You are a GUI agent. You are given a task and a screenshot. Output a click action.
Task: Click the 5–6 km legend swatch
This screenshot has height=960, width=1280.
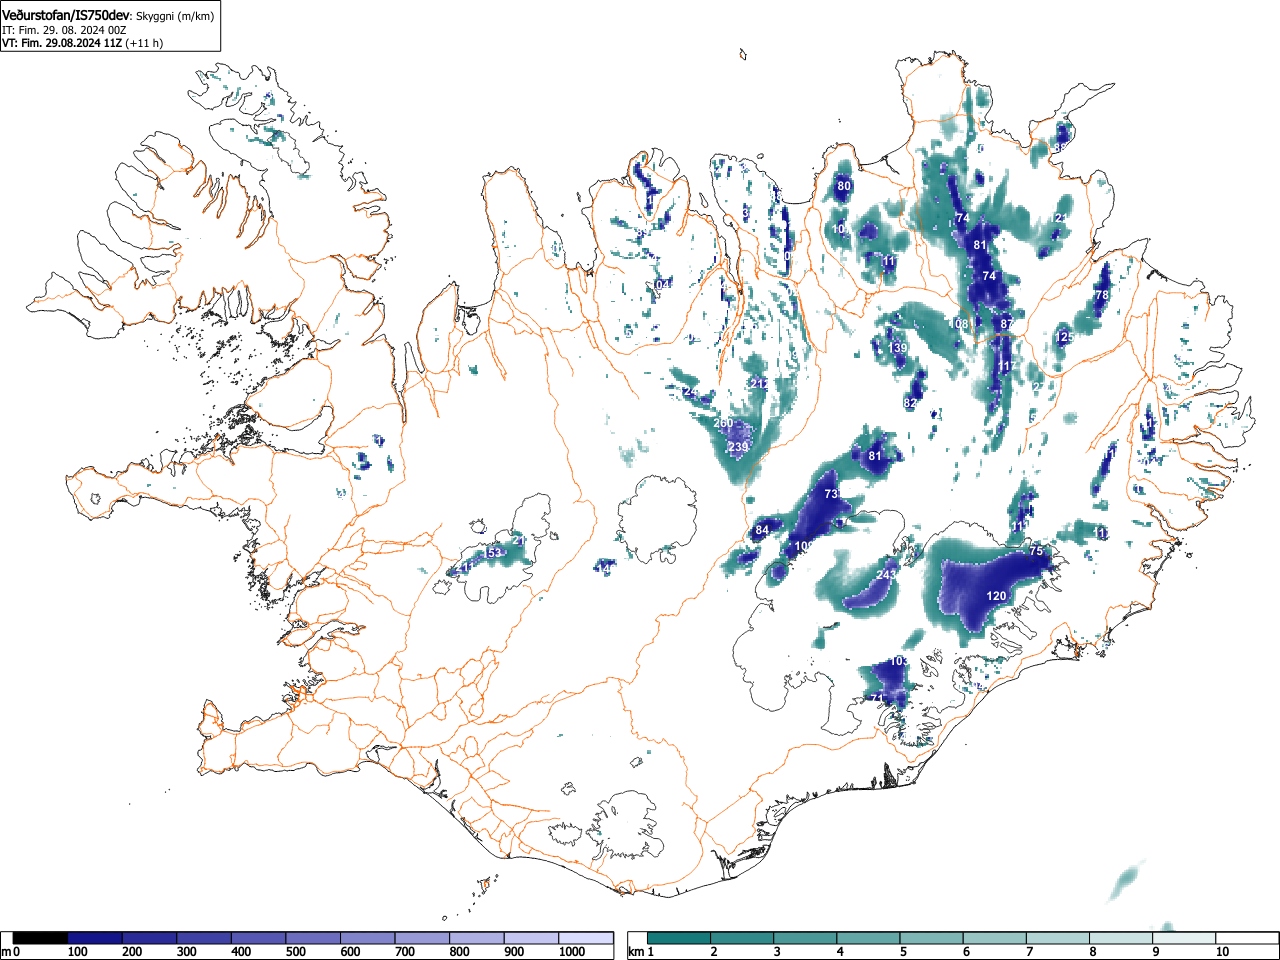coord(932,938)
